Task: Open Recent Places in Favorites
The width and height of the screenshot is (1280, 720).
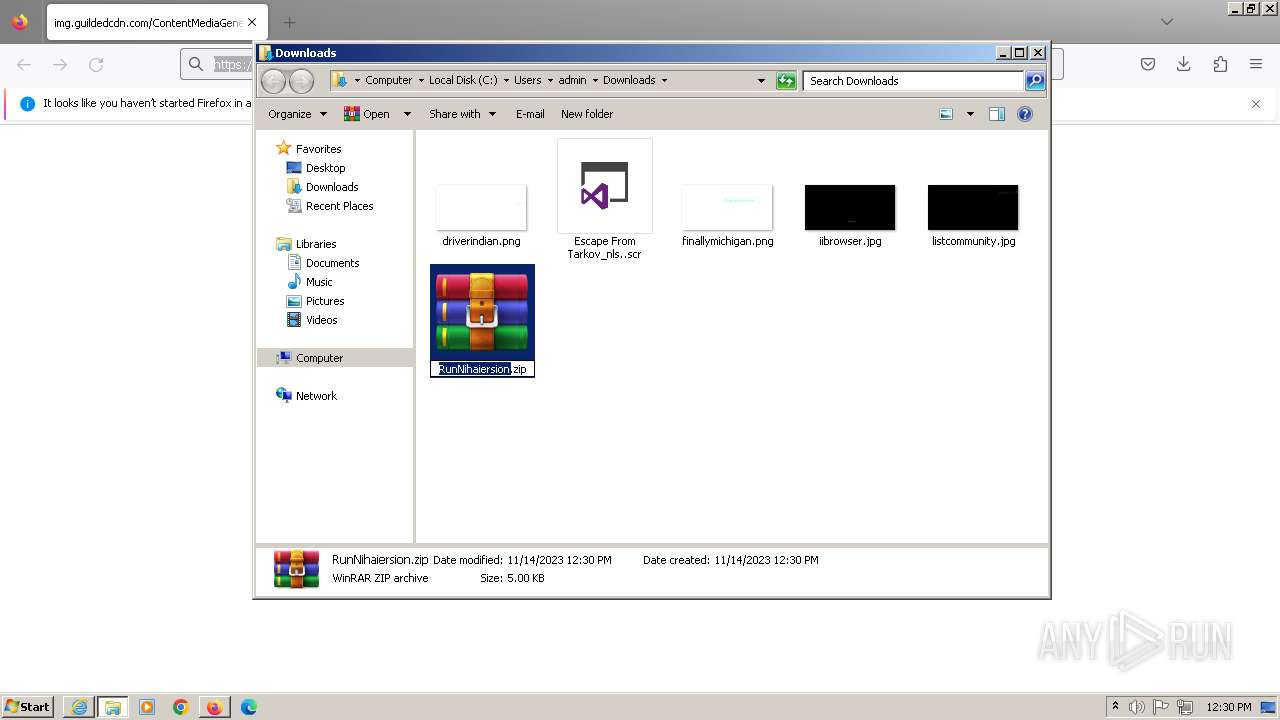Action: 339,206
